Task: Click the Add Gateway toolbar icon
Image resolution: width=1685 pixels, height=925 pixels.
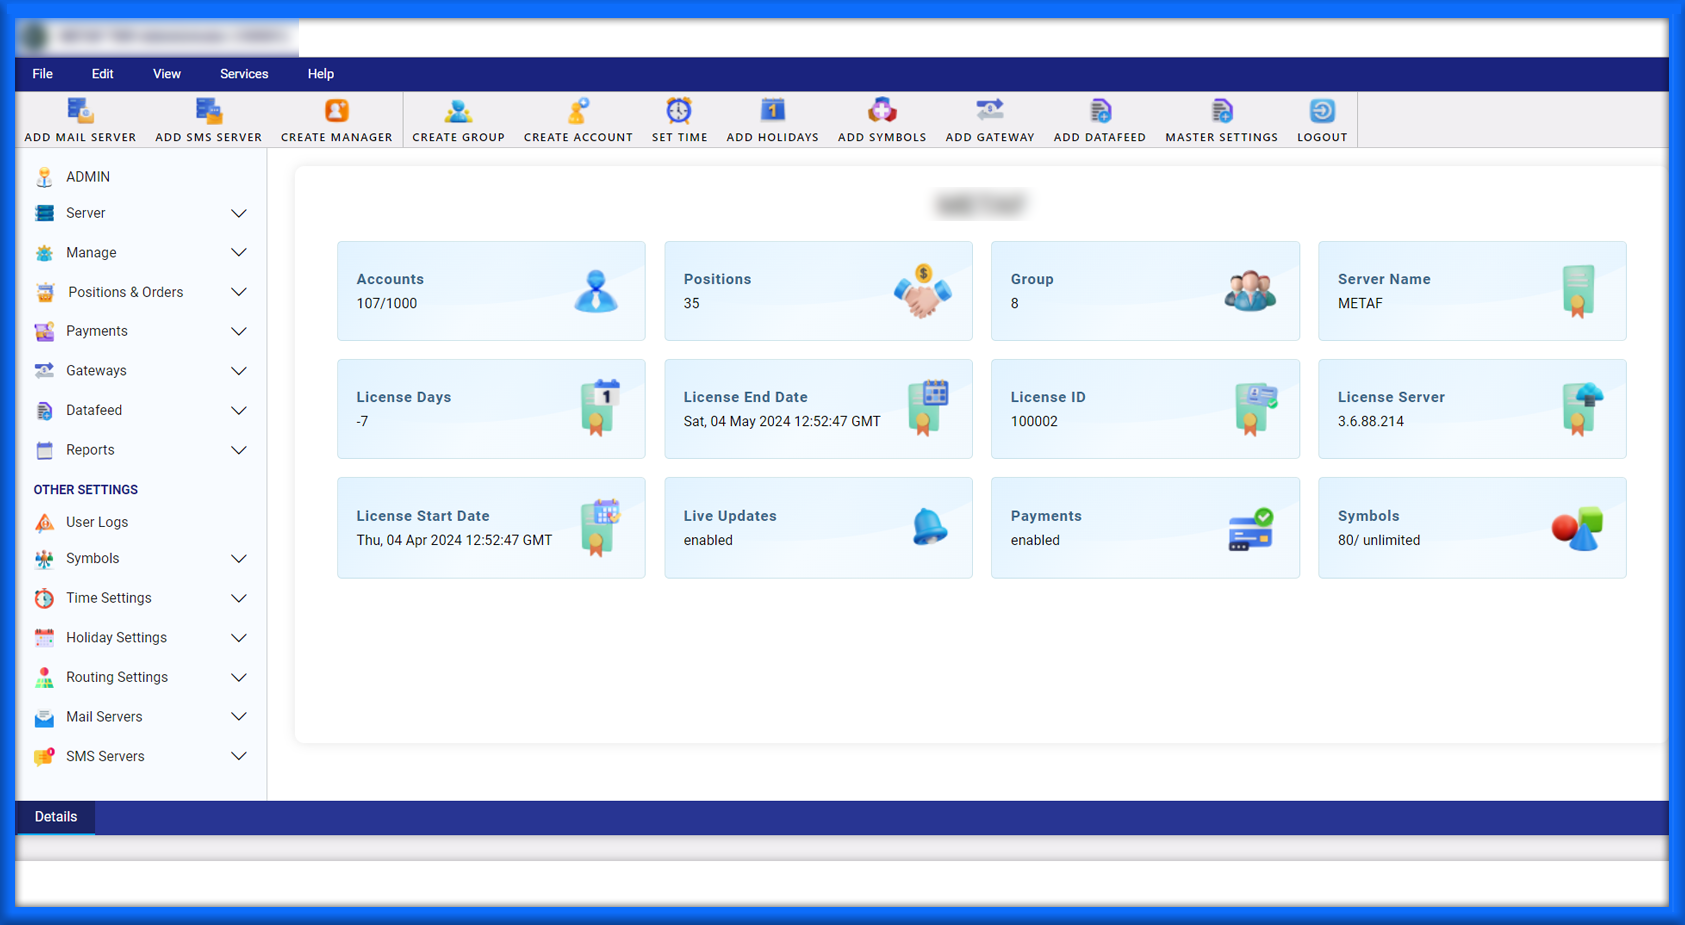Action: tap(989, 111)
